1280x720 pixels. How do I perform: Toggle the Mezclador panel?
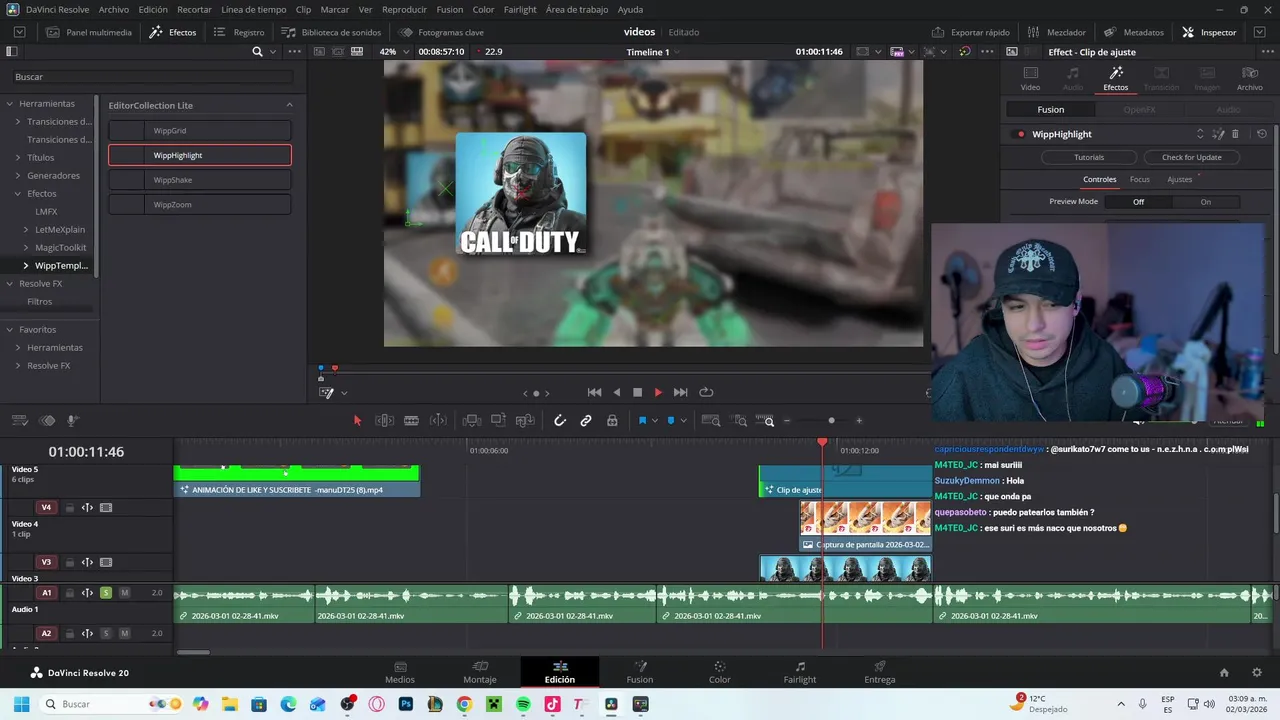(1057, 32)
